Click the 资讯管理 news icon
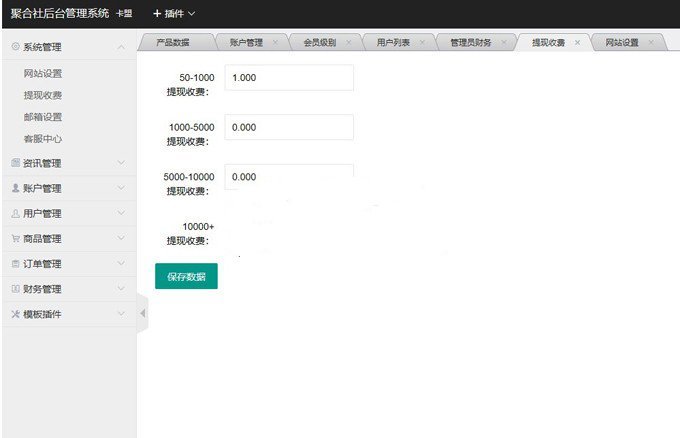The image size is (680, 438). (x=15, y=163)
